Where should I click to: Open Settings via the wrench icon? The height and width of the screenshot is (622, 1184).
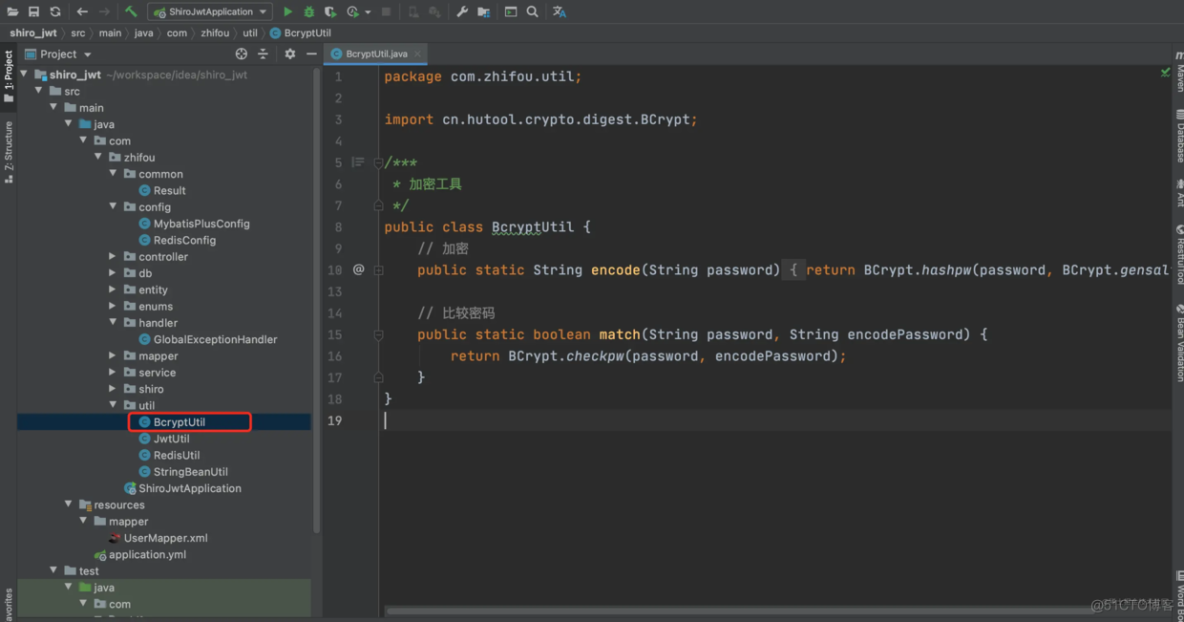click(461, 11)
